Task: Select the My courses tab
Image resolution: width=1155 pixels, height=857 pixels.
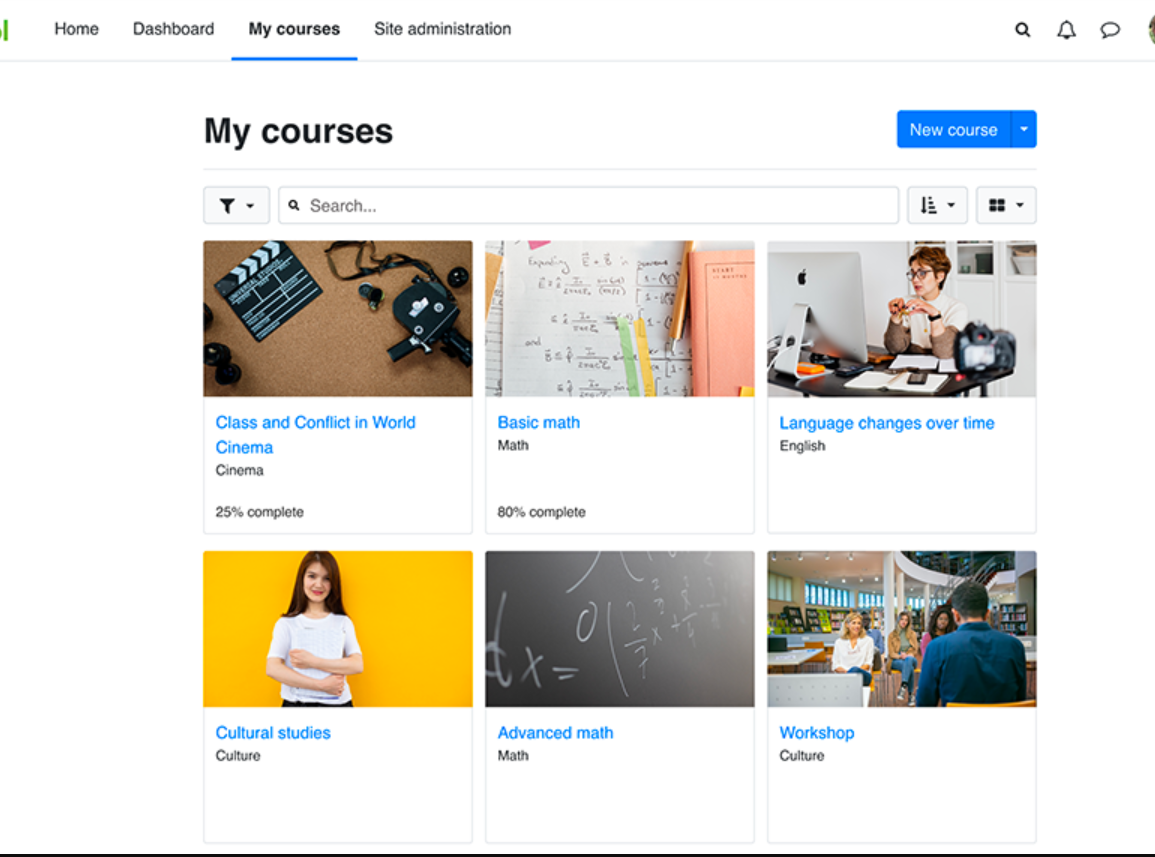Action: click(294, 29)
